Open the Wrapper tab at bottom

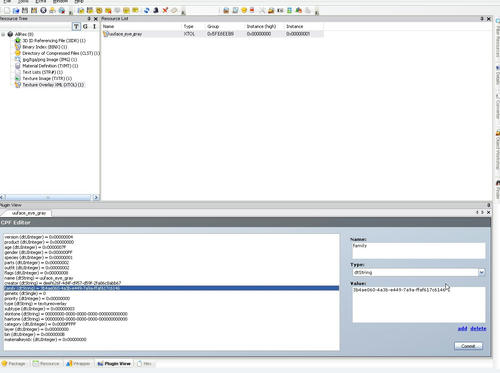(x=78, y=364)
